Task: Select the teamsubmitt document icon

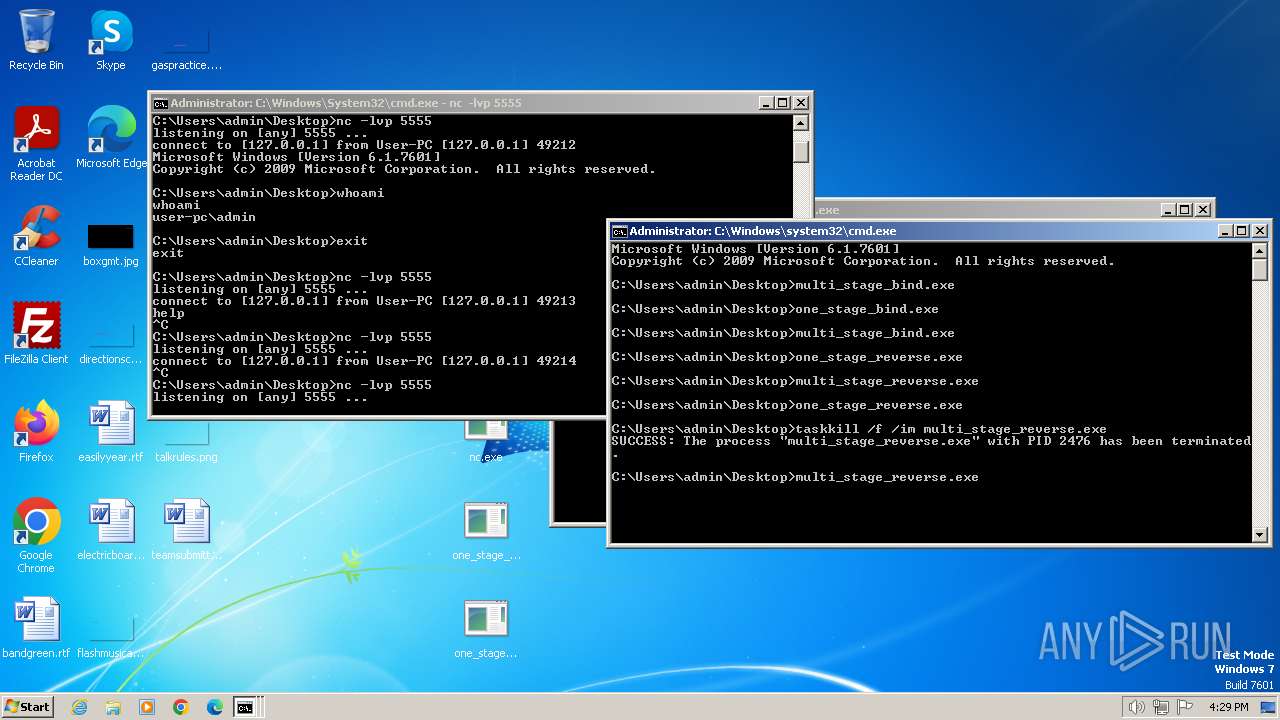Action: coord(186,529)
